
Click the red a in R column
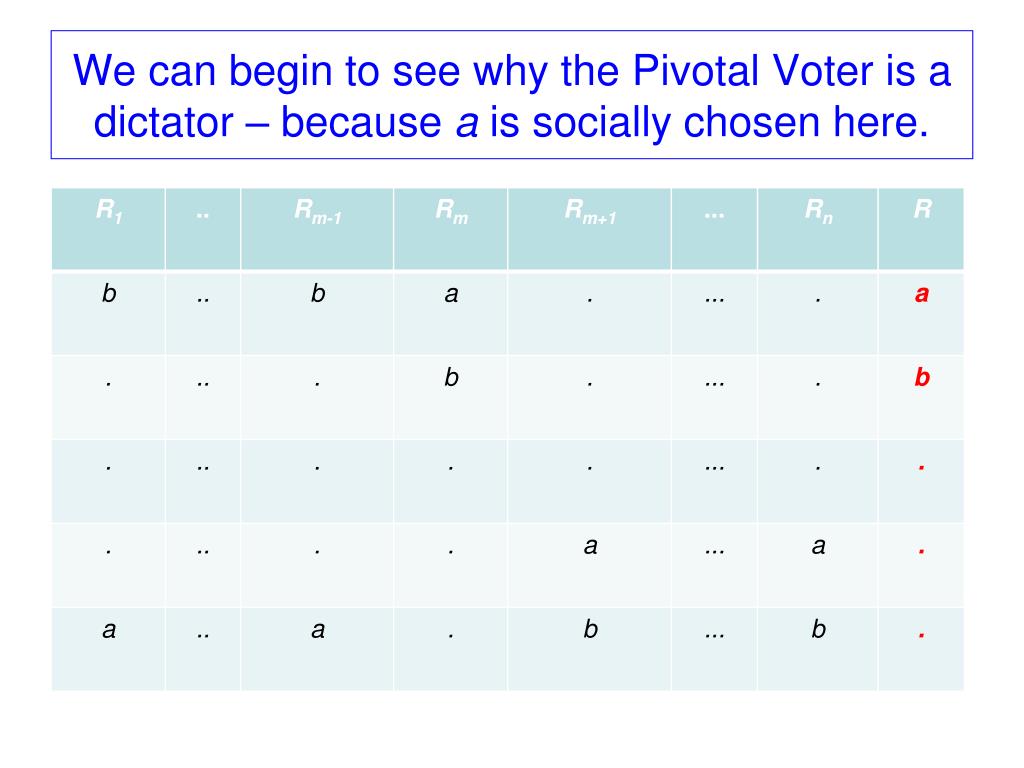921,294
